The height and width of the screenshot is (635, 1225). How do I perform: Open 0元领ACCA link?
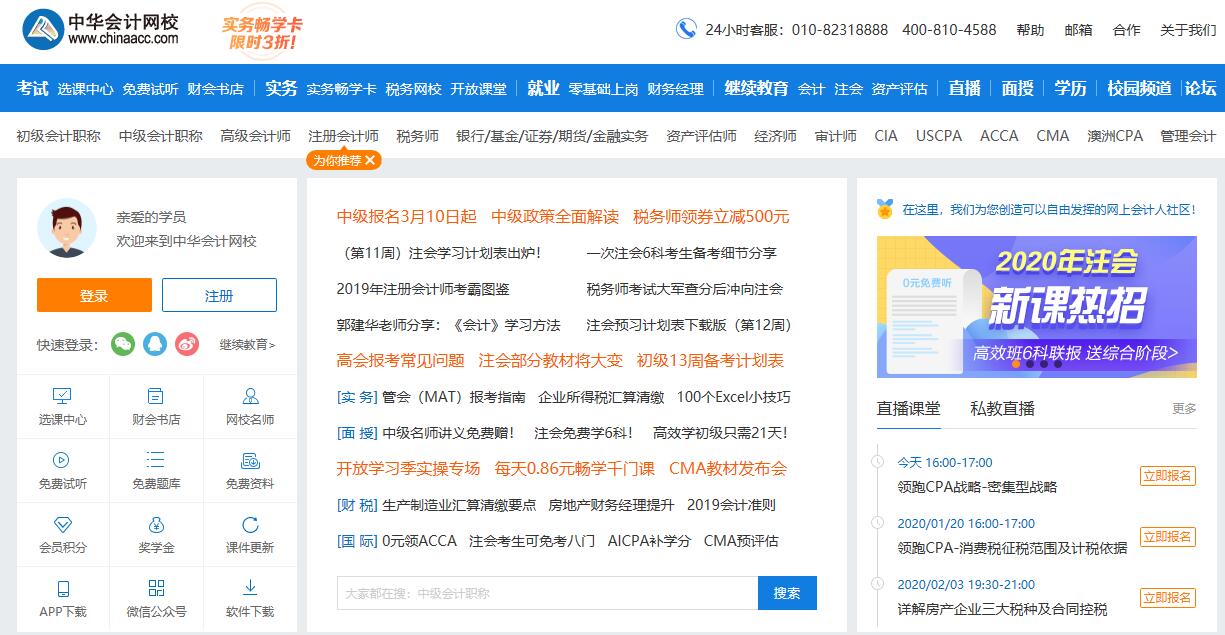coord(419,541)
